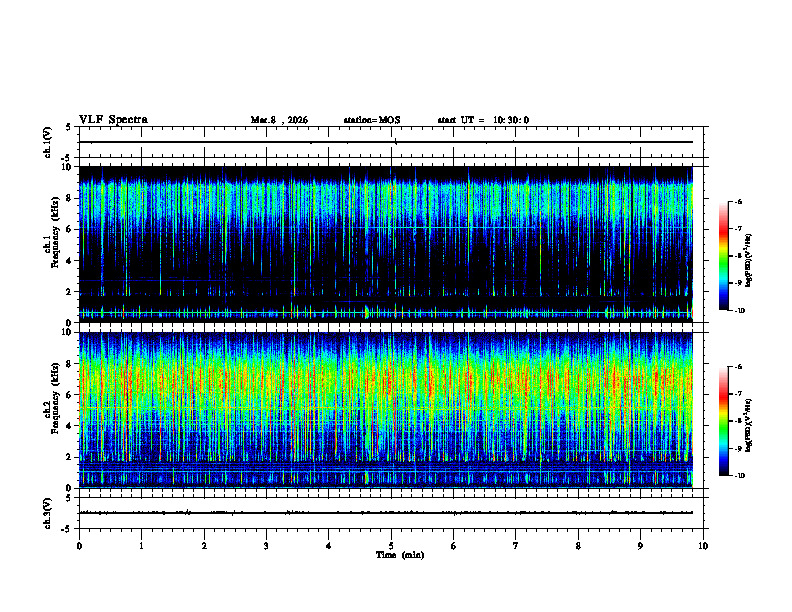
Task: Click the "10" kHz tick on ch.2 frequency axis
Action: 68,332
